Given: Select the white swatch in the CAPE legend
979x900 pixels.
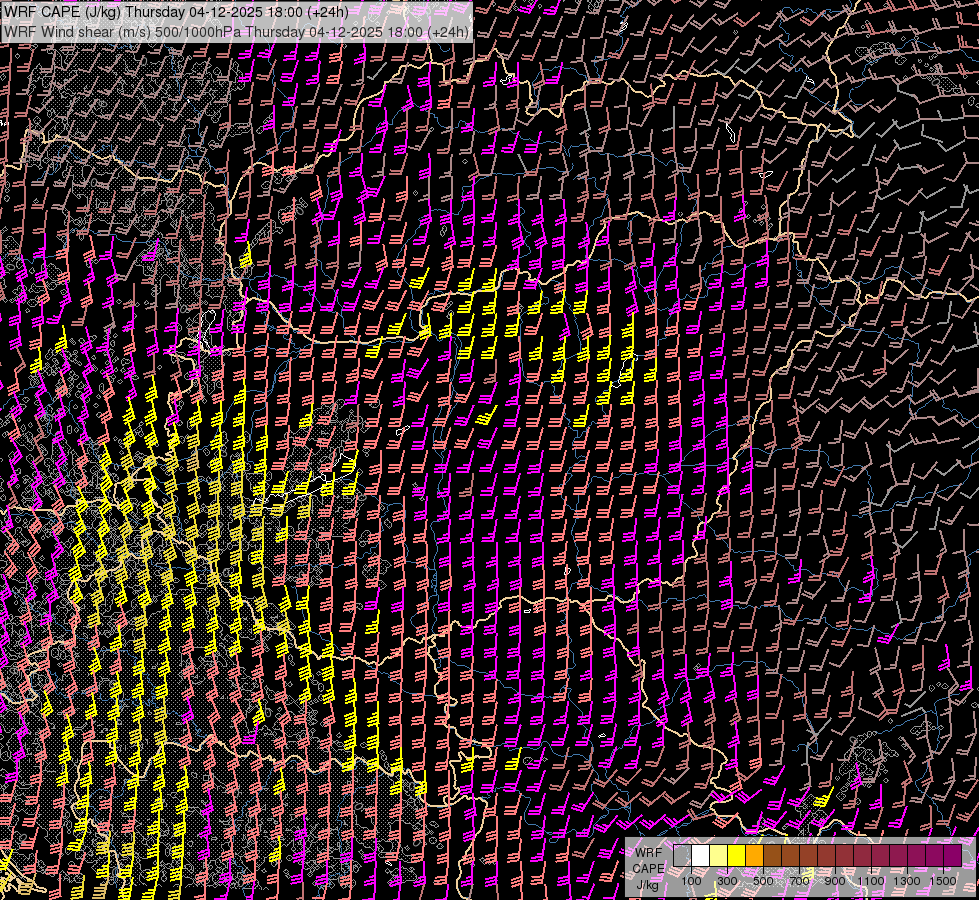Looking at the screenshot, I should click(x=700, y=856).
